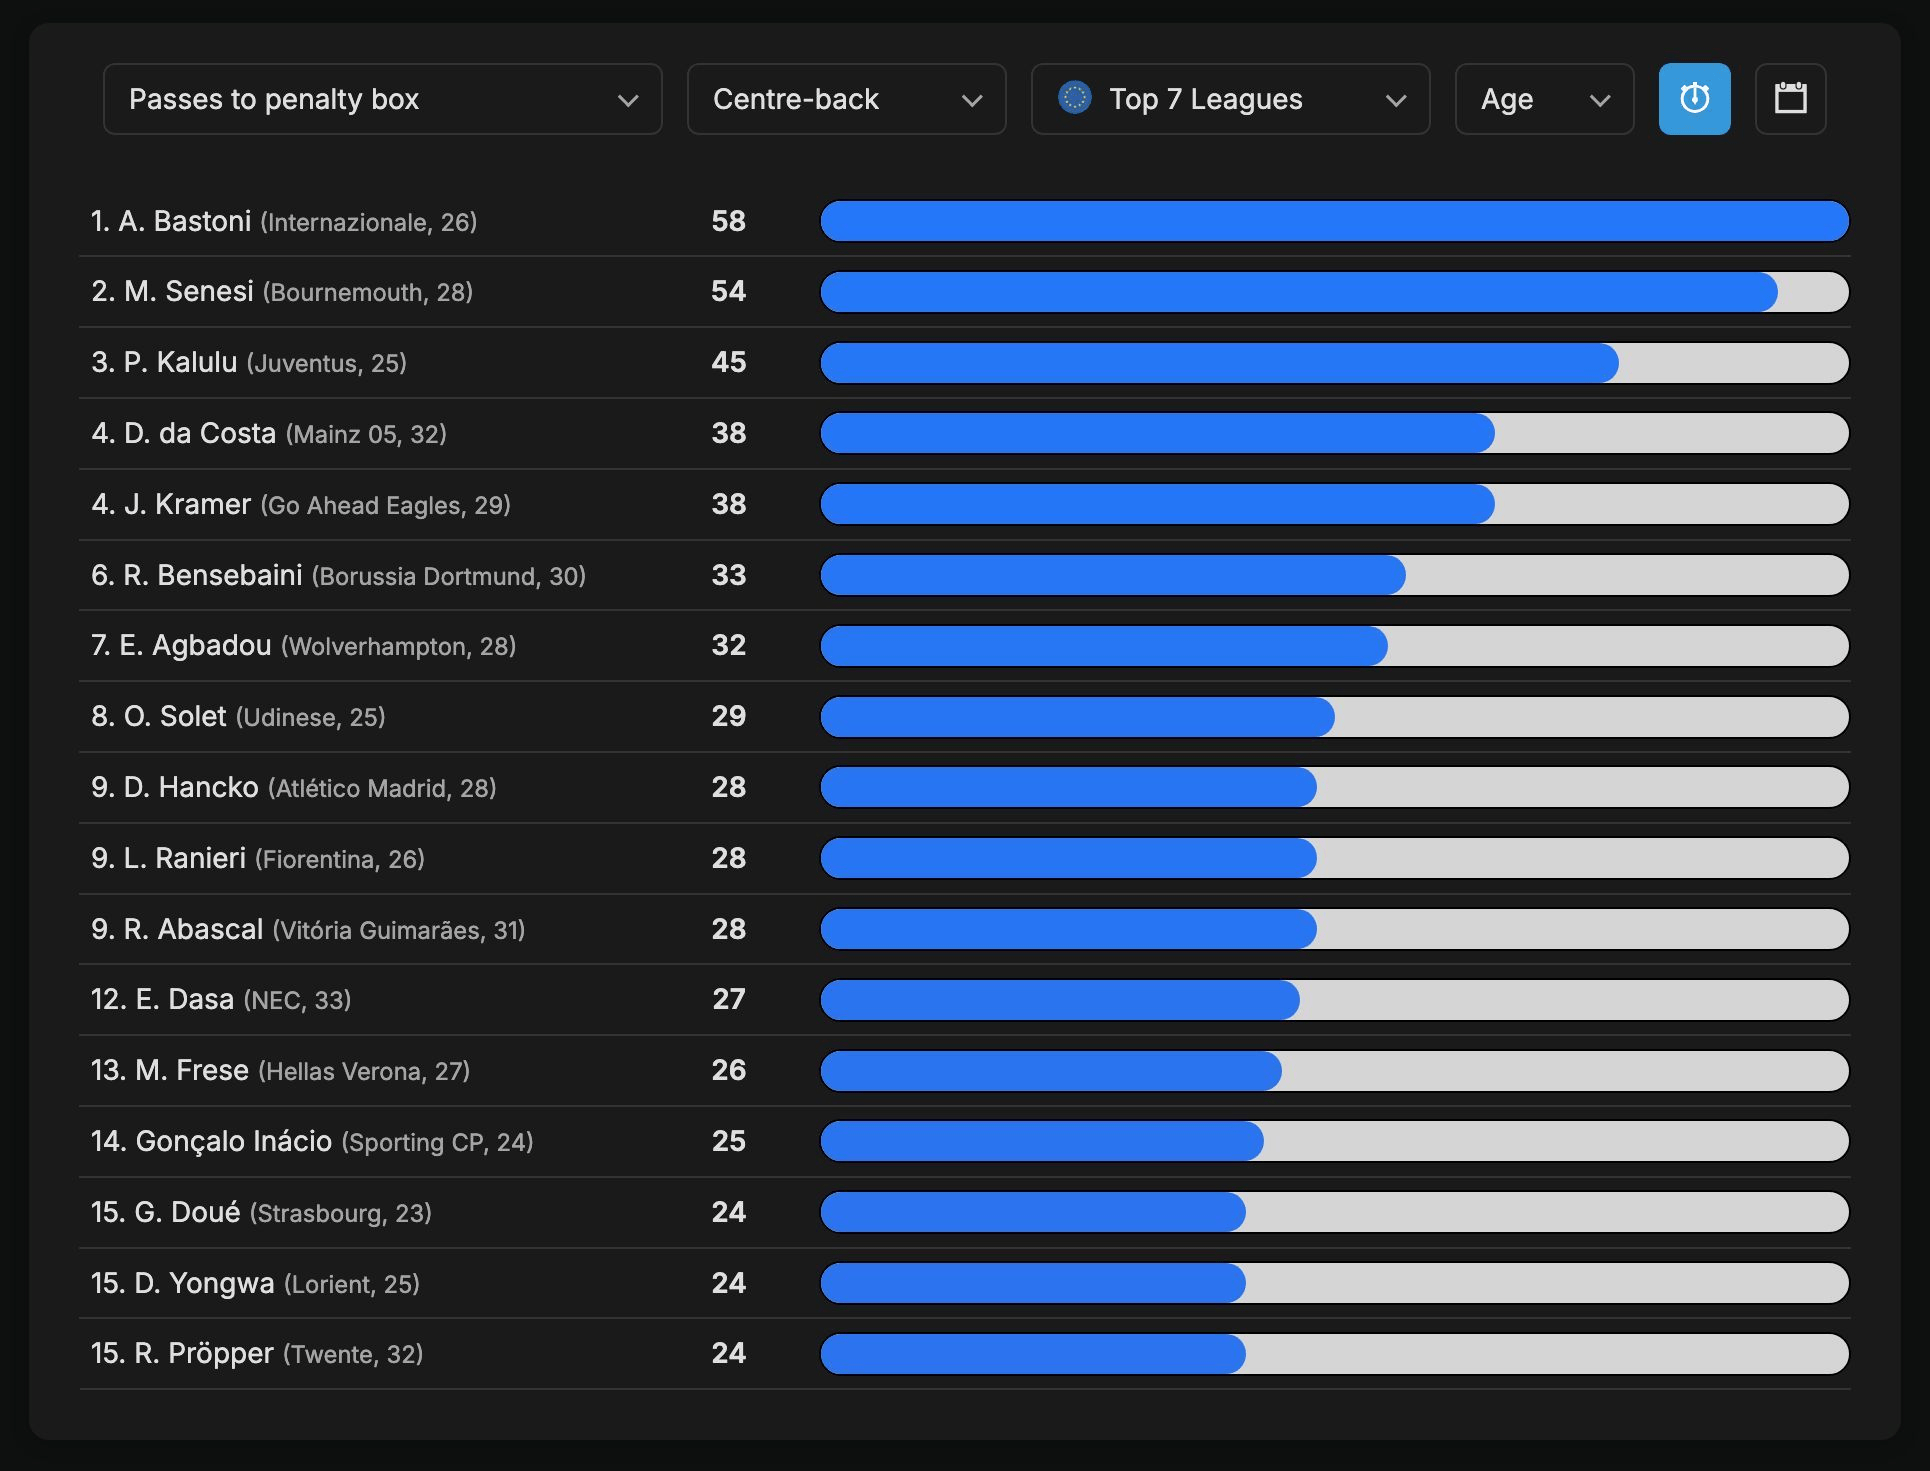Expand the Age filter dropdown

tap(1543, 99)
